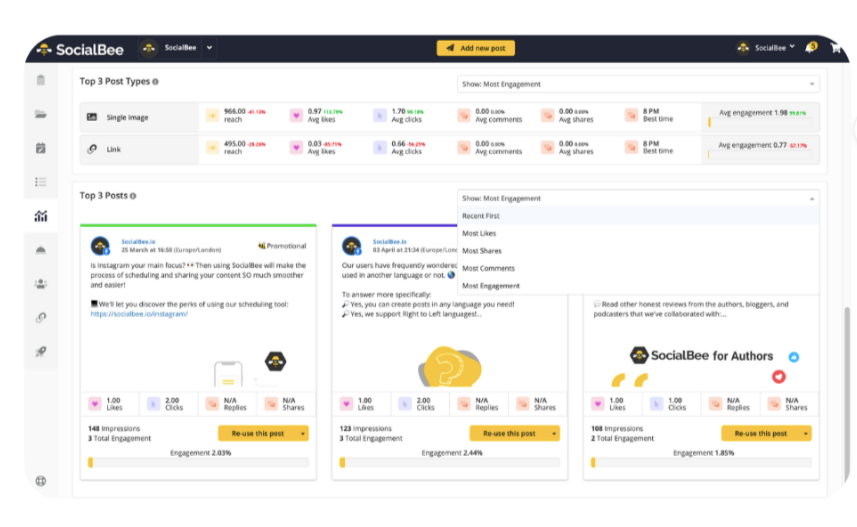Viewport: 857px width, 527px height.
Task: Open Top 3 Post Types Show dropdown
Action: (x=638, y=84)
